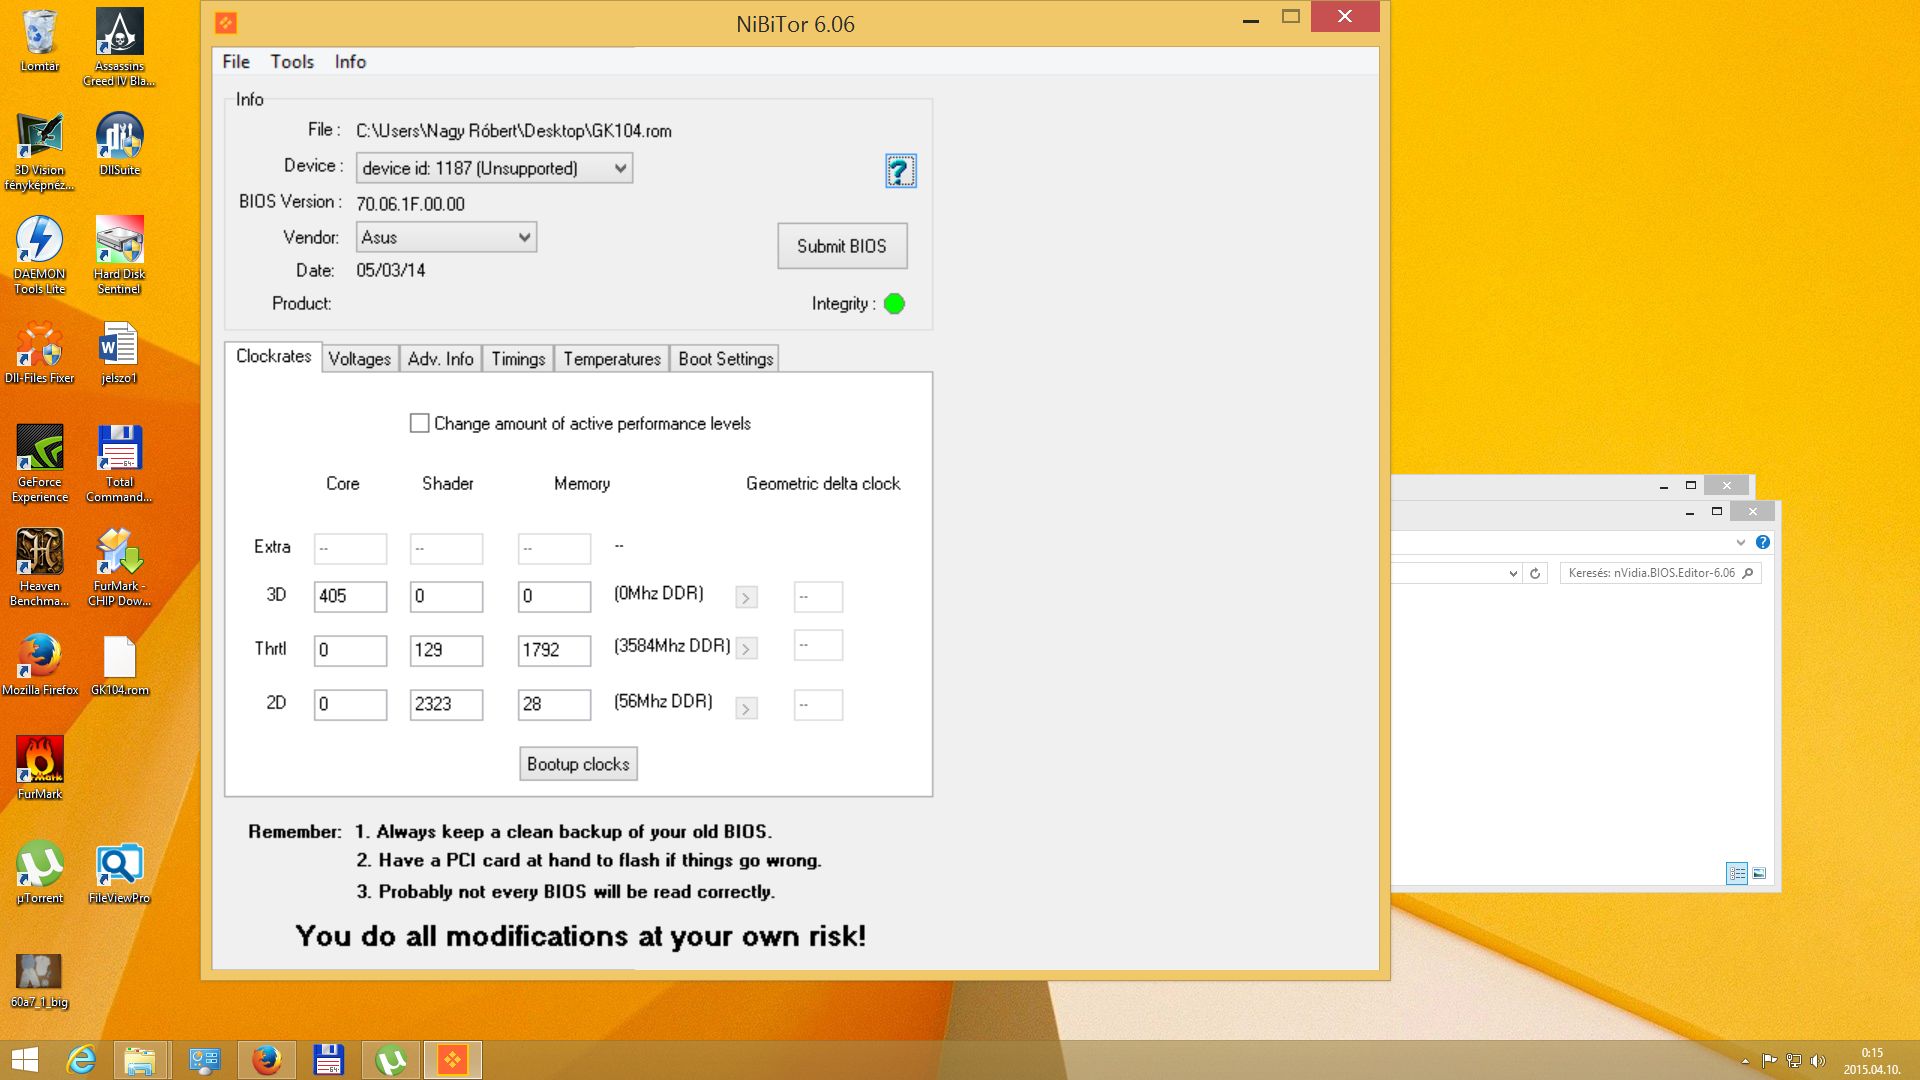Screen dimensions: 1920x1080
Task: Open File Explorer from taskbar
Action: pyautogui.click(x=139, y=1060)
